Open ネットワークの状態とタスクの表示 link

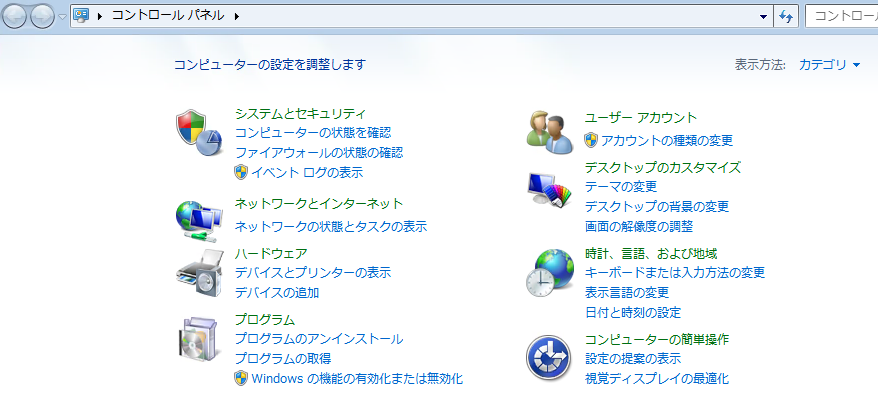[x=331, y=227]
